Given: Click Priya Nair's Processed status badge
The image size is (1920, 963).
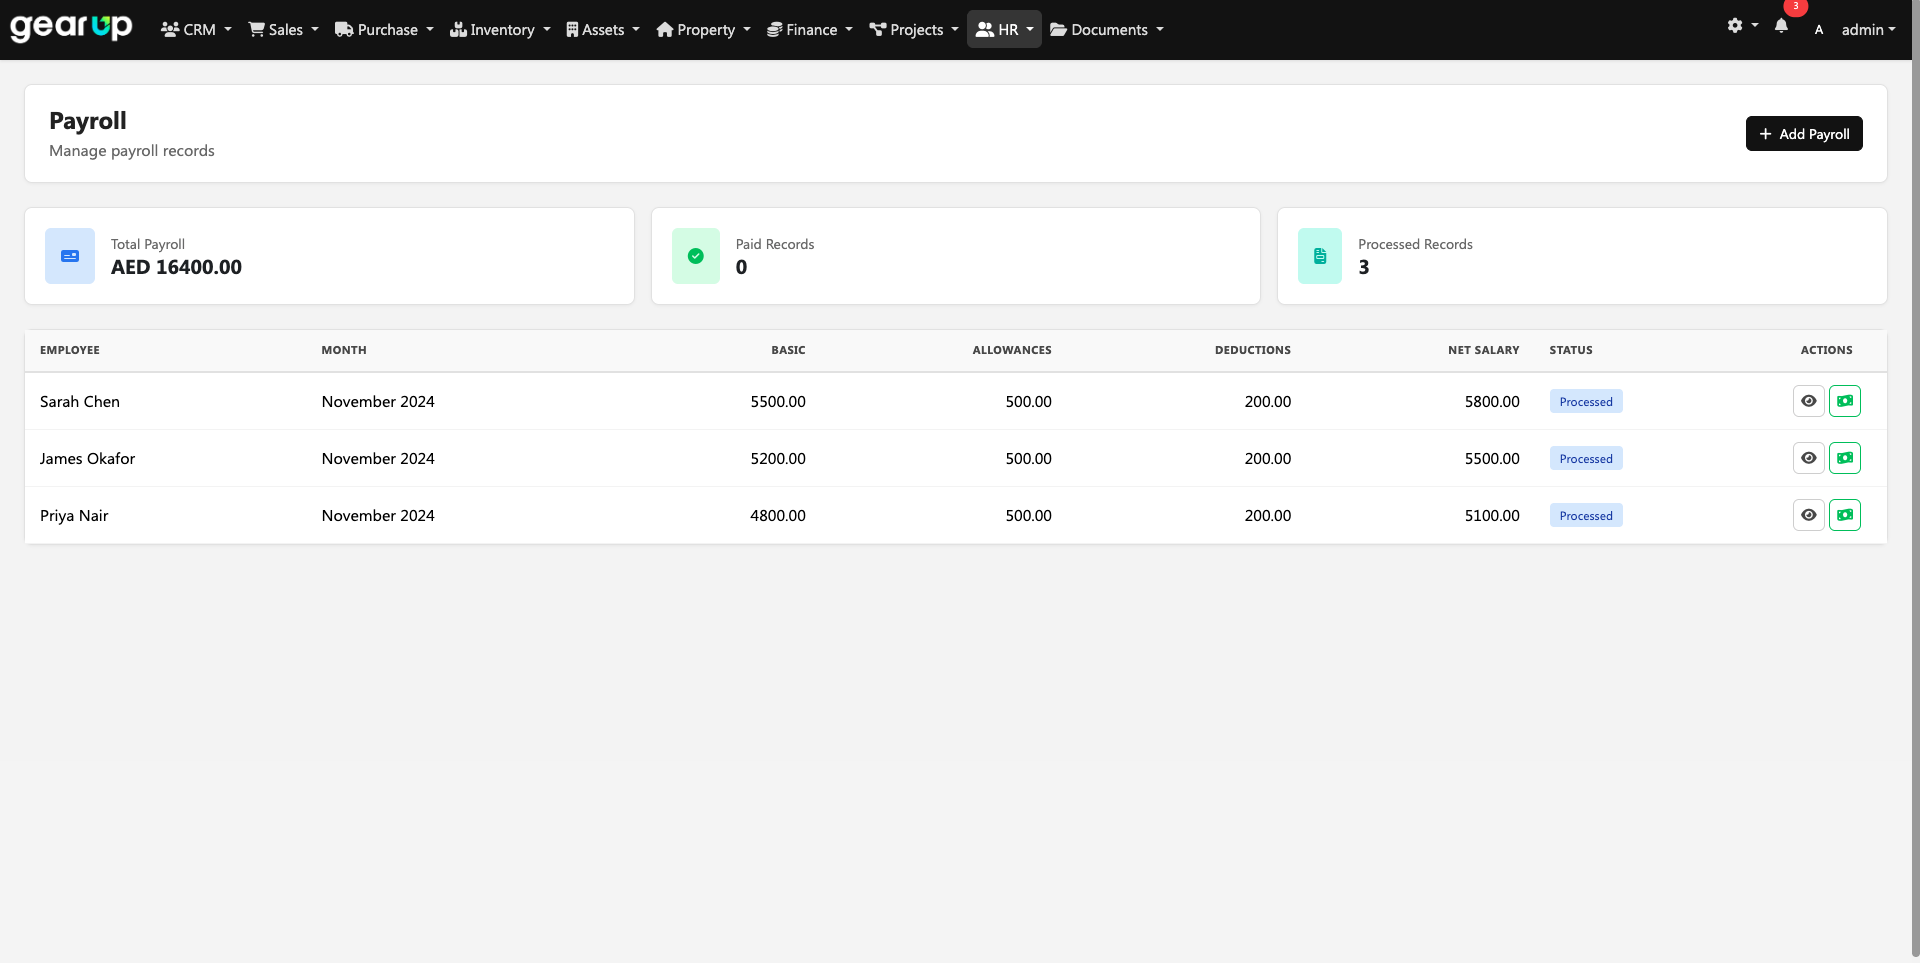Looking at the screenshot, I should click(x=1586, y=515).
